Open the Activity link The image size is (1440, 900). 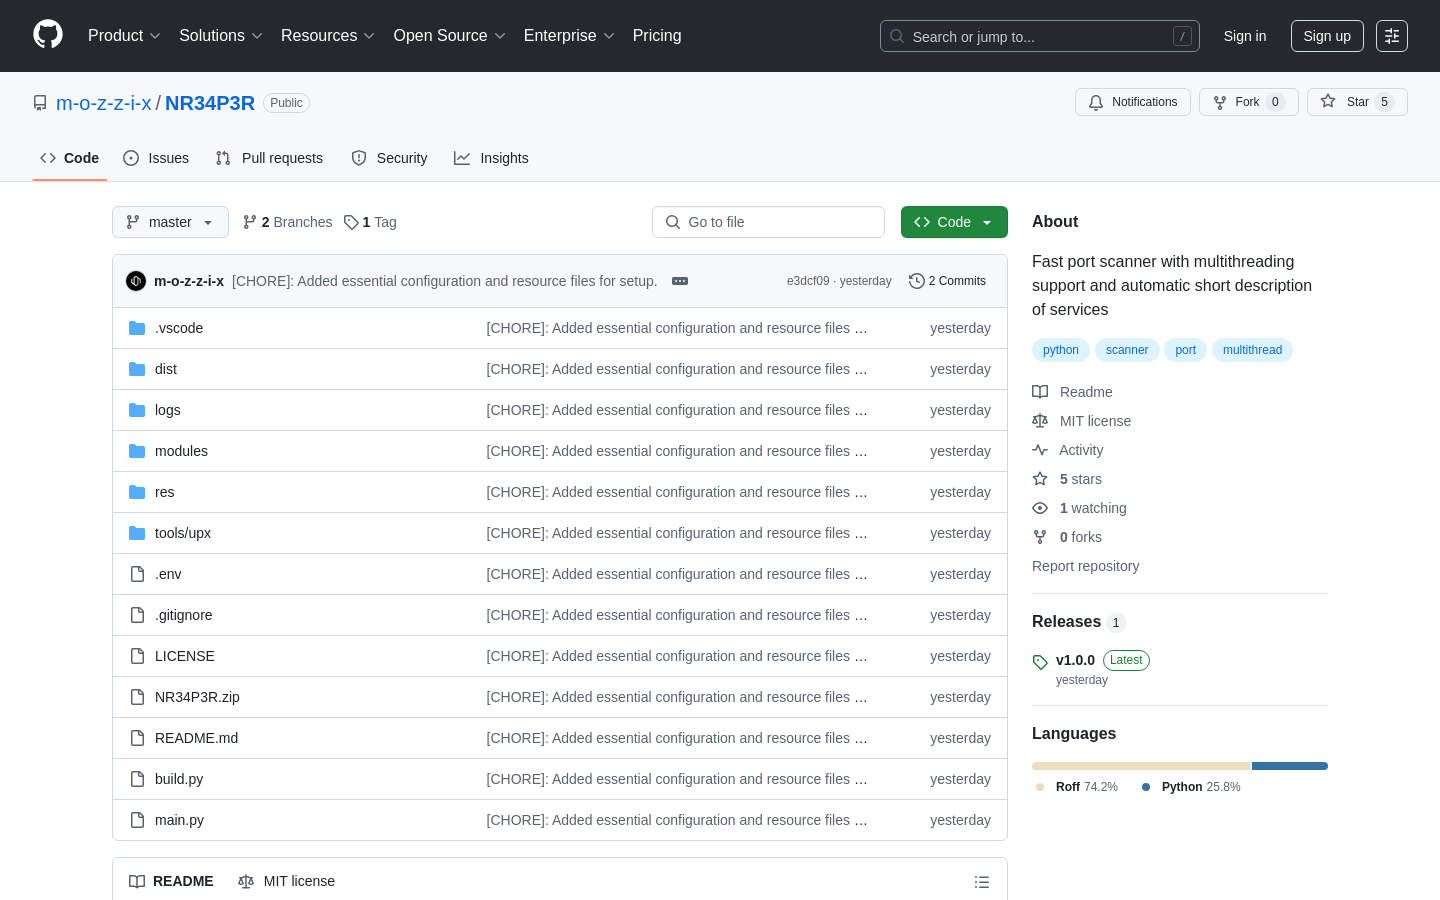(x=1068, y=450)
